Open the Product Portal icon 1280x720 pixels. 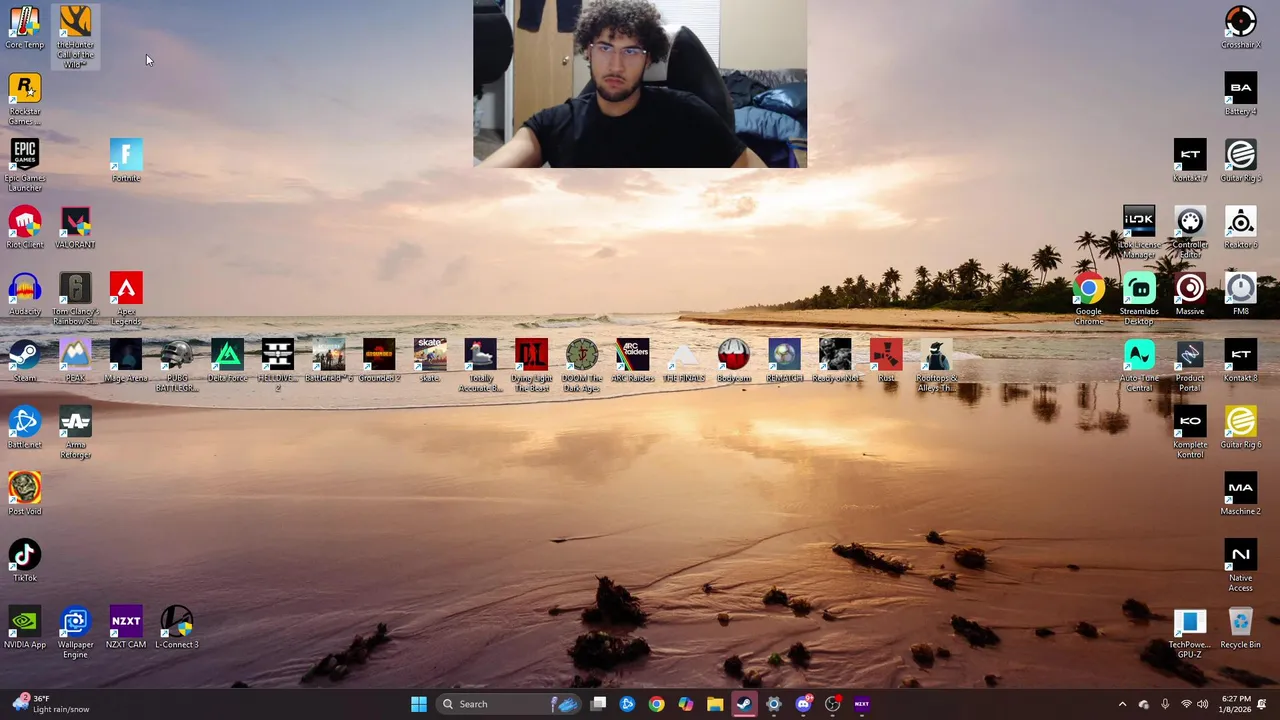[1190, 366]
